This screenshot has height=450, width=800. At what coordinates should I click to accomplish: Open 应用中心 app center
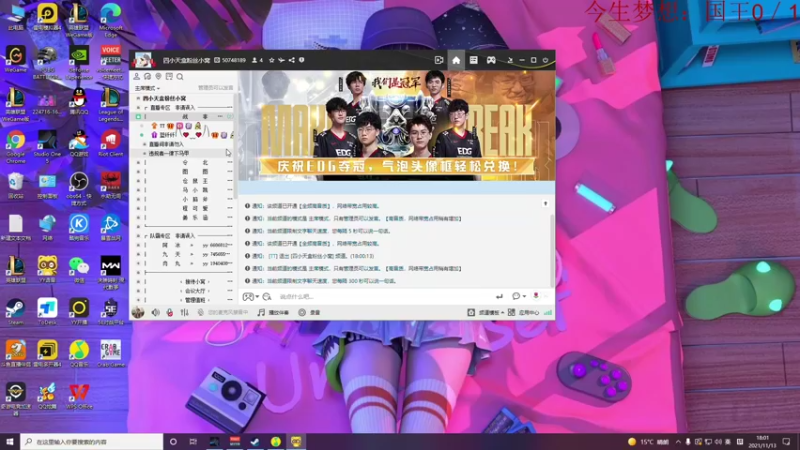(x=523, y=312)
